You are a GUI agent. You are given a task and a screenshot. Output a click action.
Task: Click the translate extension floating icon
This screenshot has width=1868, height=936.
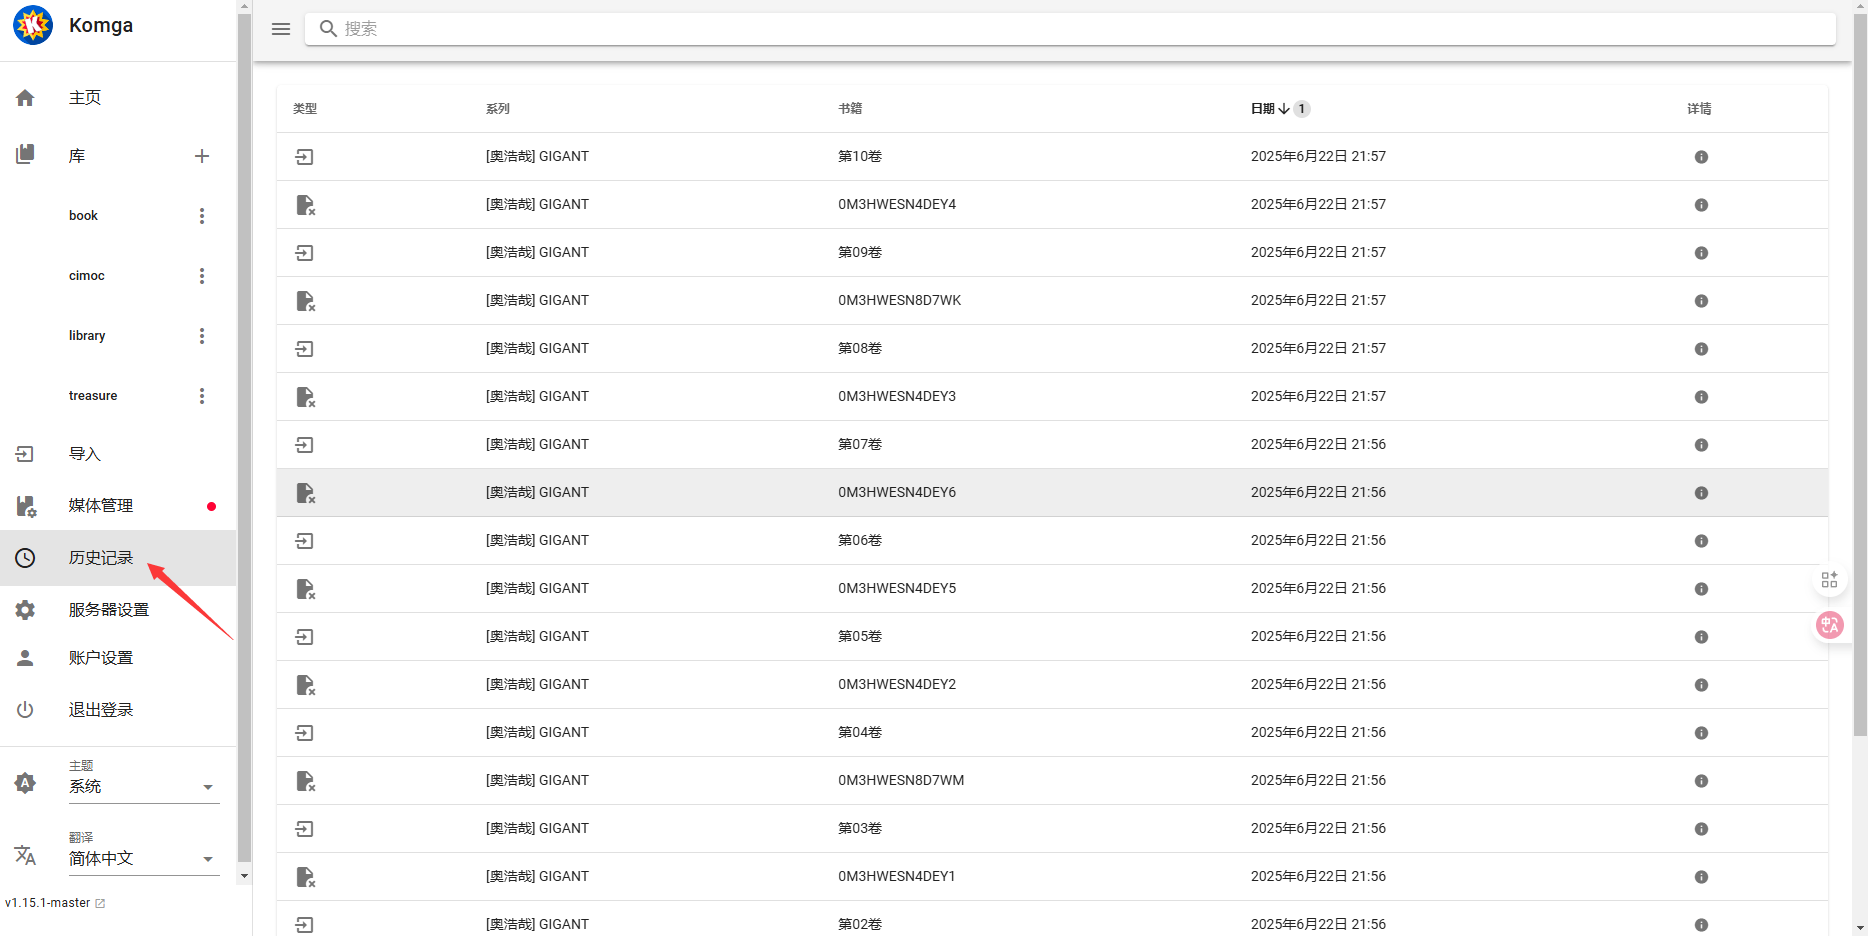point(1829,625)
